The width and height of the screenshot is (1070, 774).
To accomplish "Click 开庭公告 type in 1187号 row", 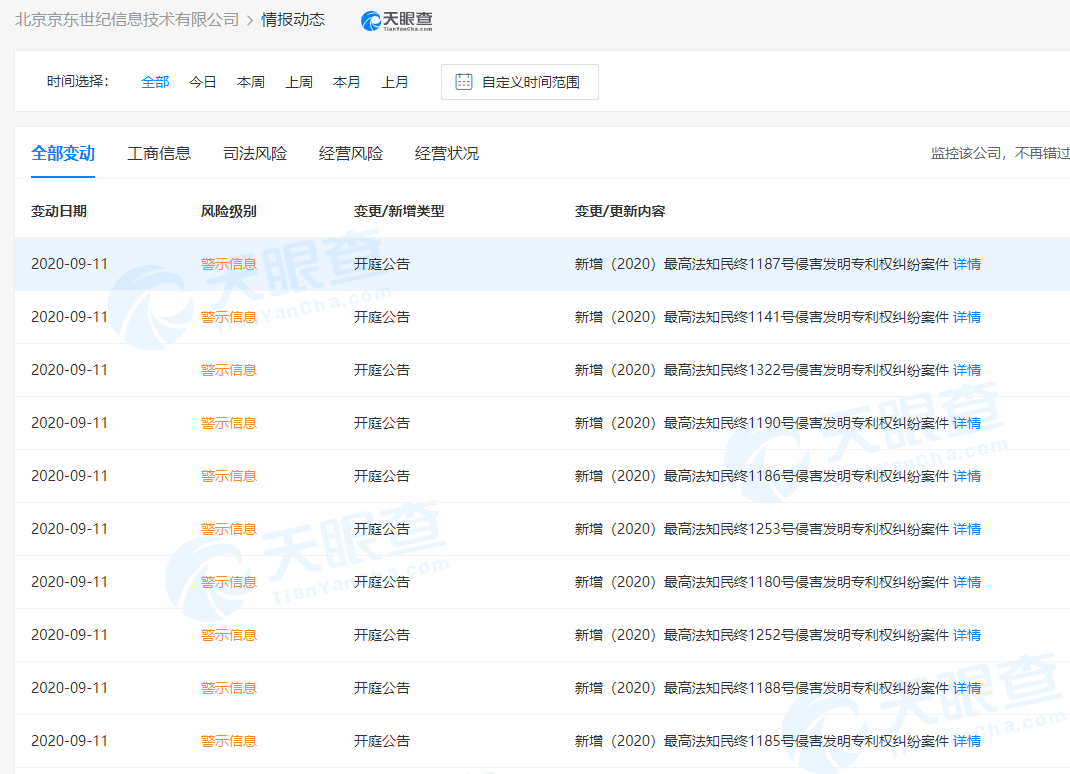I will (x=381, y=264).
